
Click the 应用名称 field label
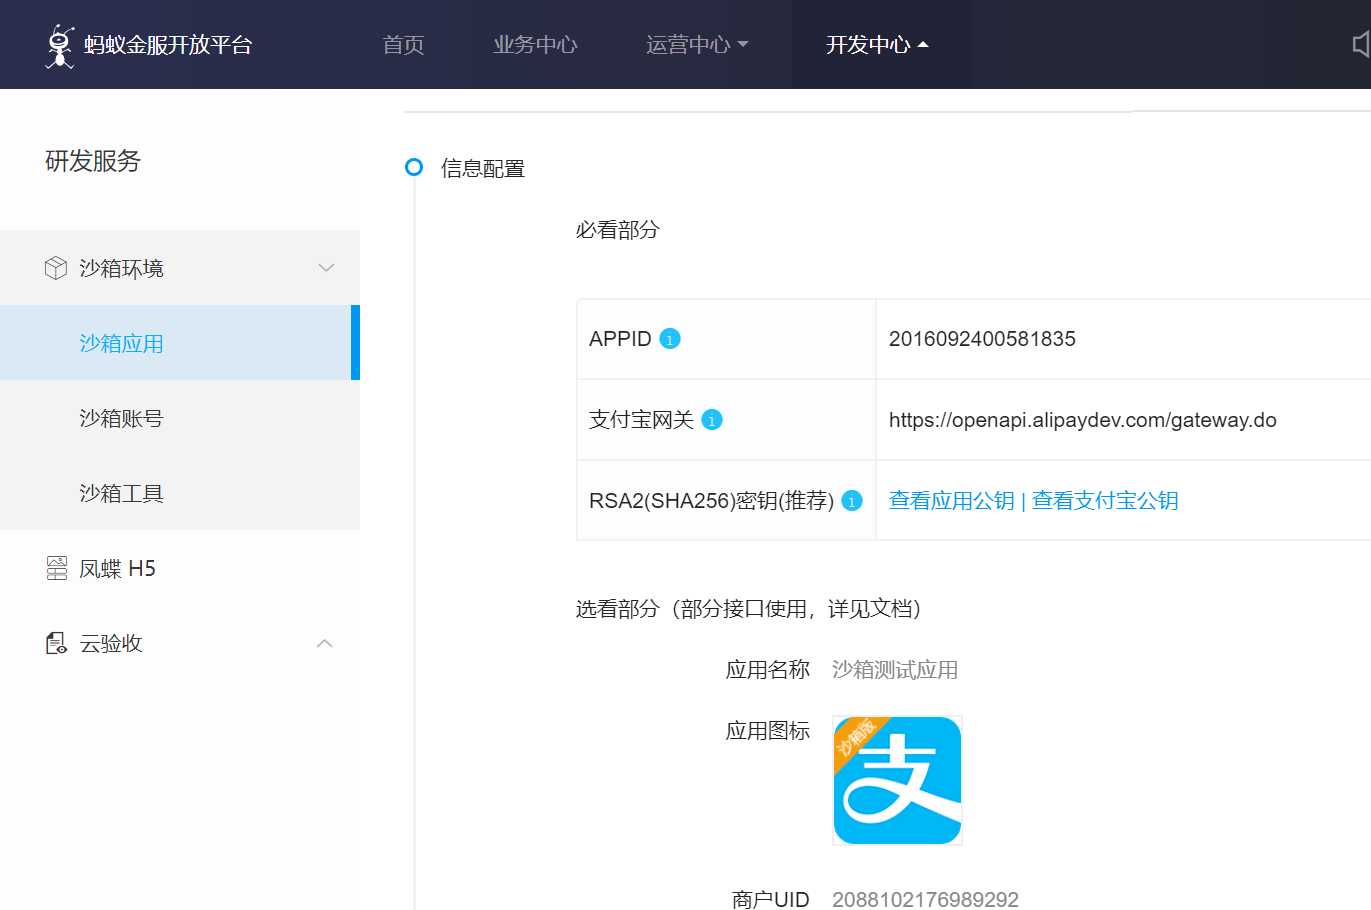pyautogui.click(x=767, y=670)
